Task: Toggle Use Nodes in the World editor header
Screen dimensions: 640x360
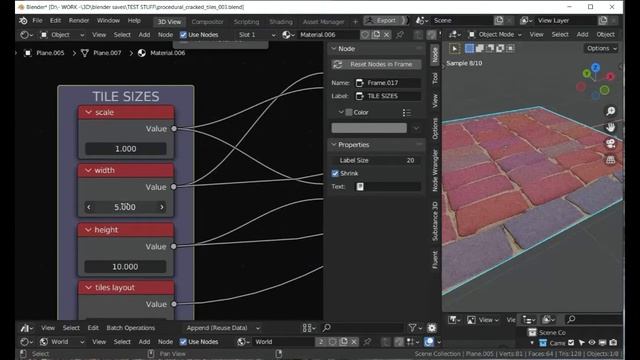Action: (x=183, y=342)
